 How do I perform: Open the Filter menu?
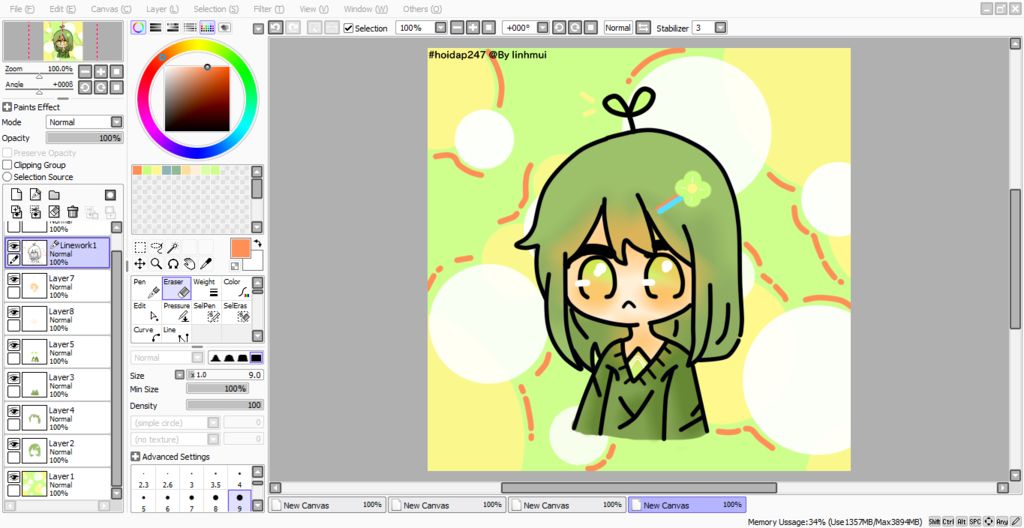pyautogui.click(x=270, y=9)
